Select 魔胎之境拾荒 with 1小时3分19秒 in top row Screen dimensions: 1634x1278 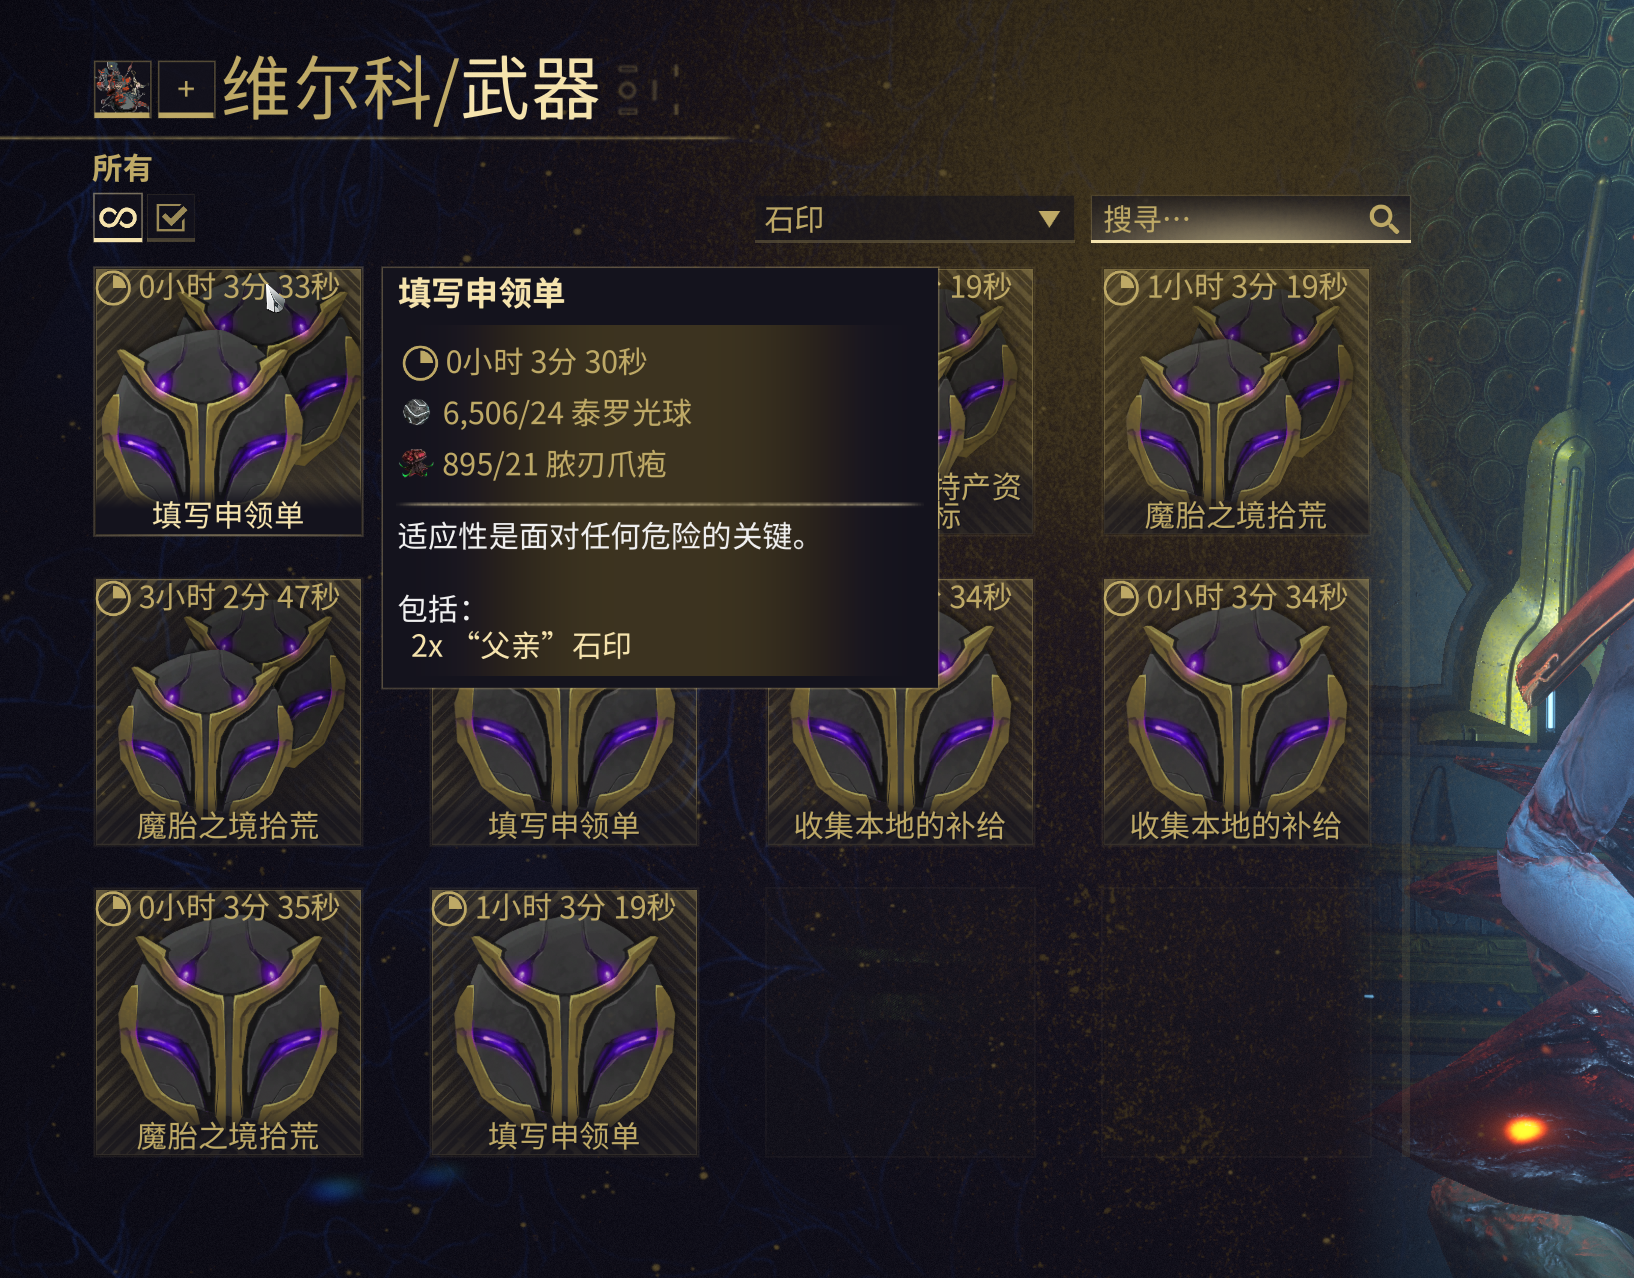pos(1236,402)
